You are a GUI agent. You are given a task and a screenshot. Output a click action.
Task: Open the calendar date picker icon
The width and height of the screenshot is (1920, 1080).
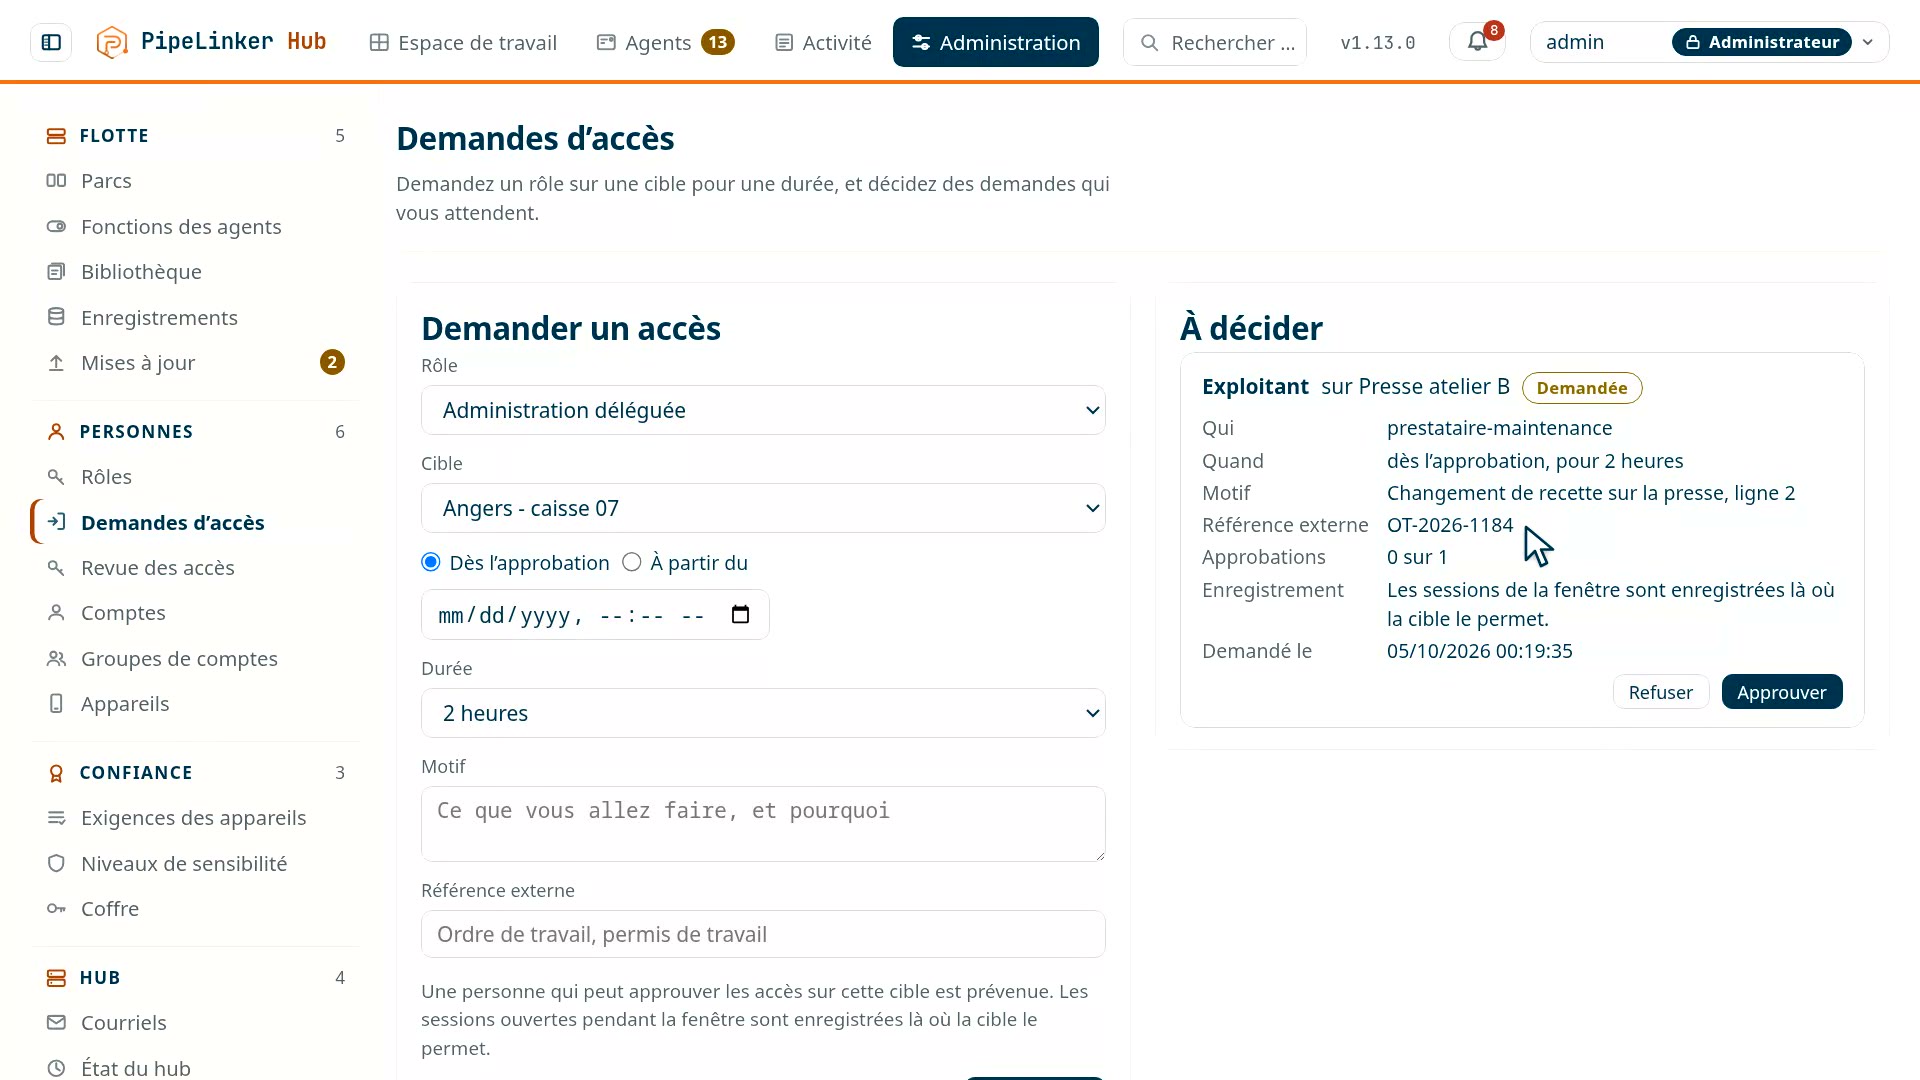740,615
